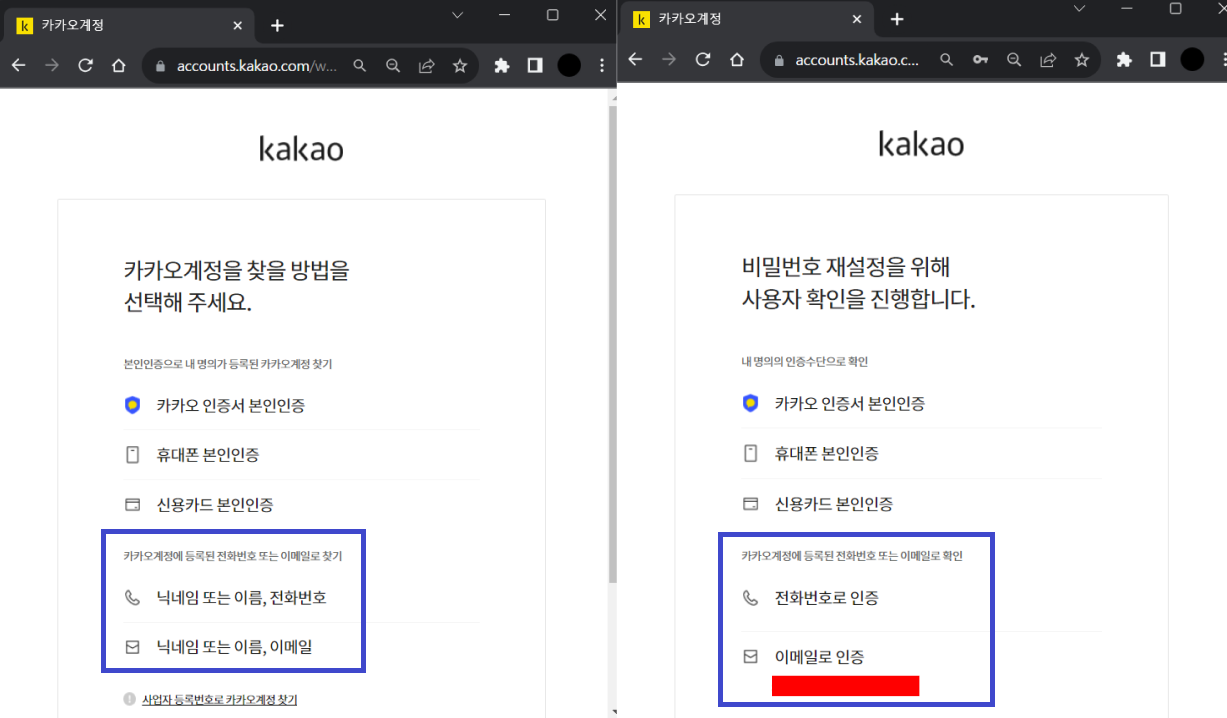This screenshot has height=718, width=1227.
Task: Click forward arrow in right browser window
Action: click(670, 60)
